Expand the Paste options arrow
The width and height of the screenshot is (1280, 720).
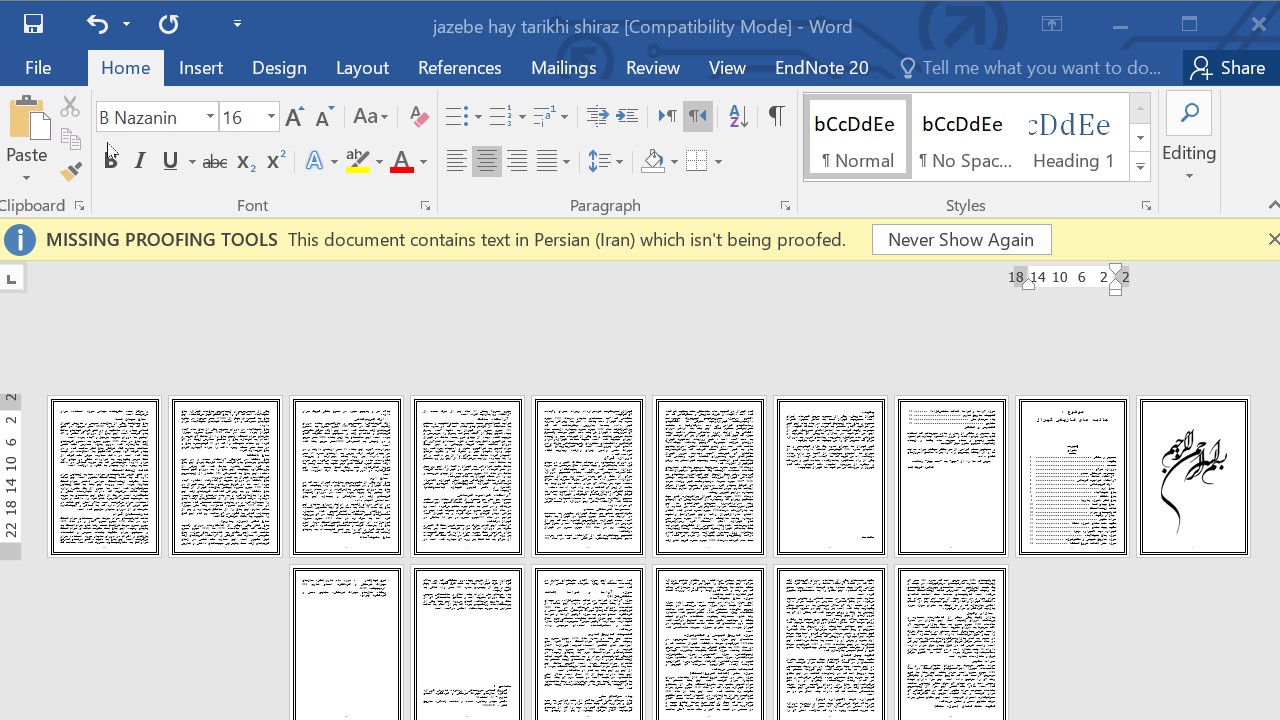27,178
